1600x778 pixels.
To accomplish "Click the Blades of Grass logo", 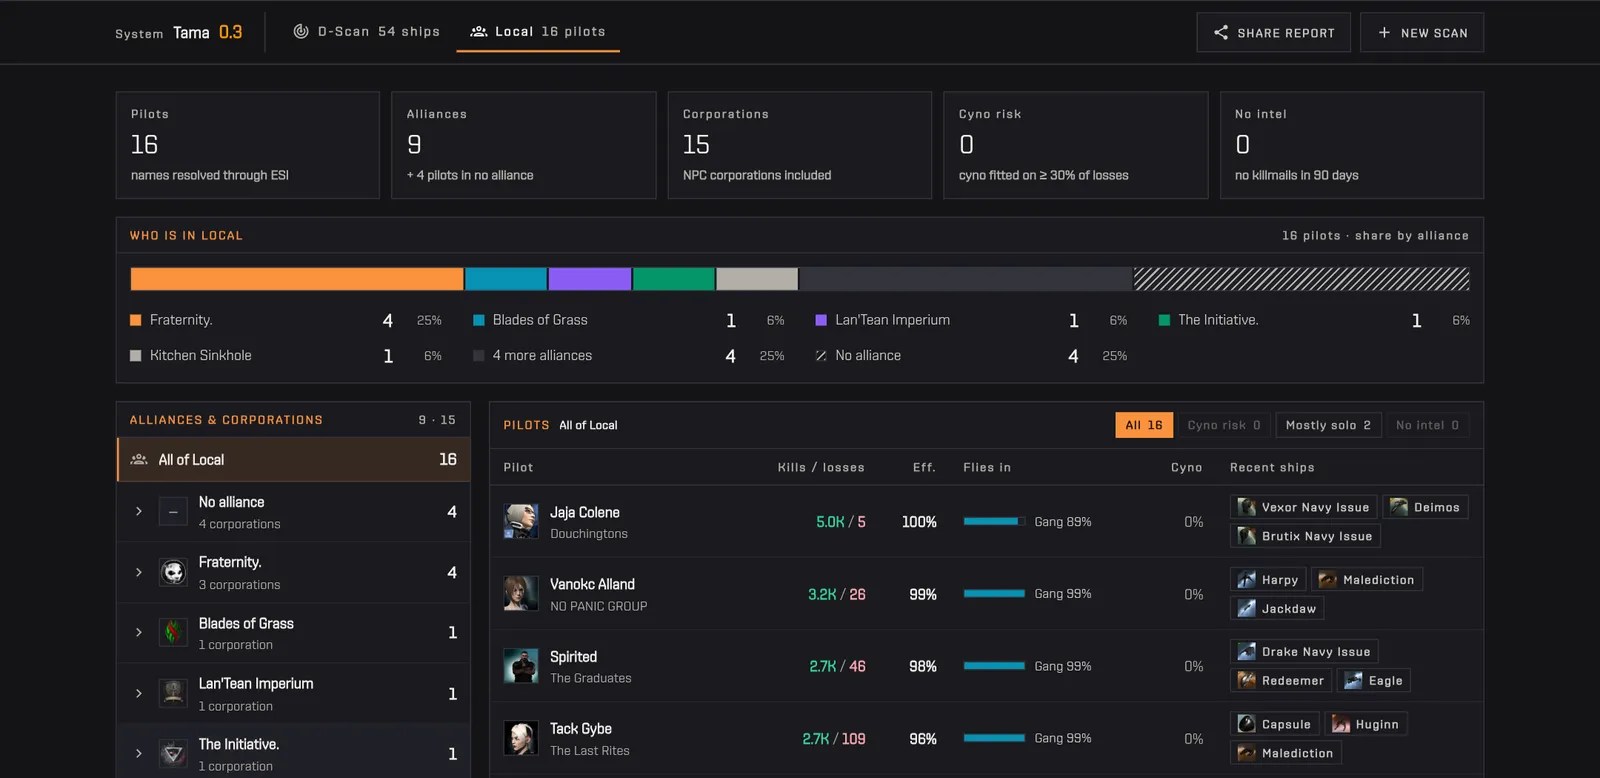I will pos(174,633).
